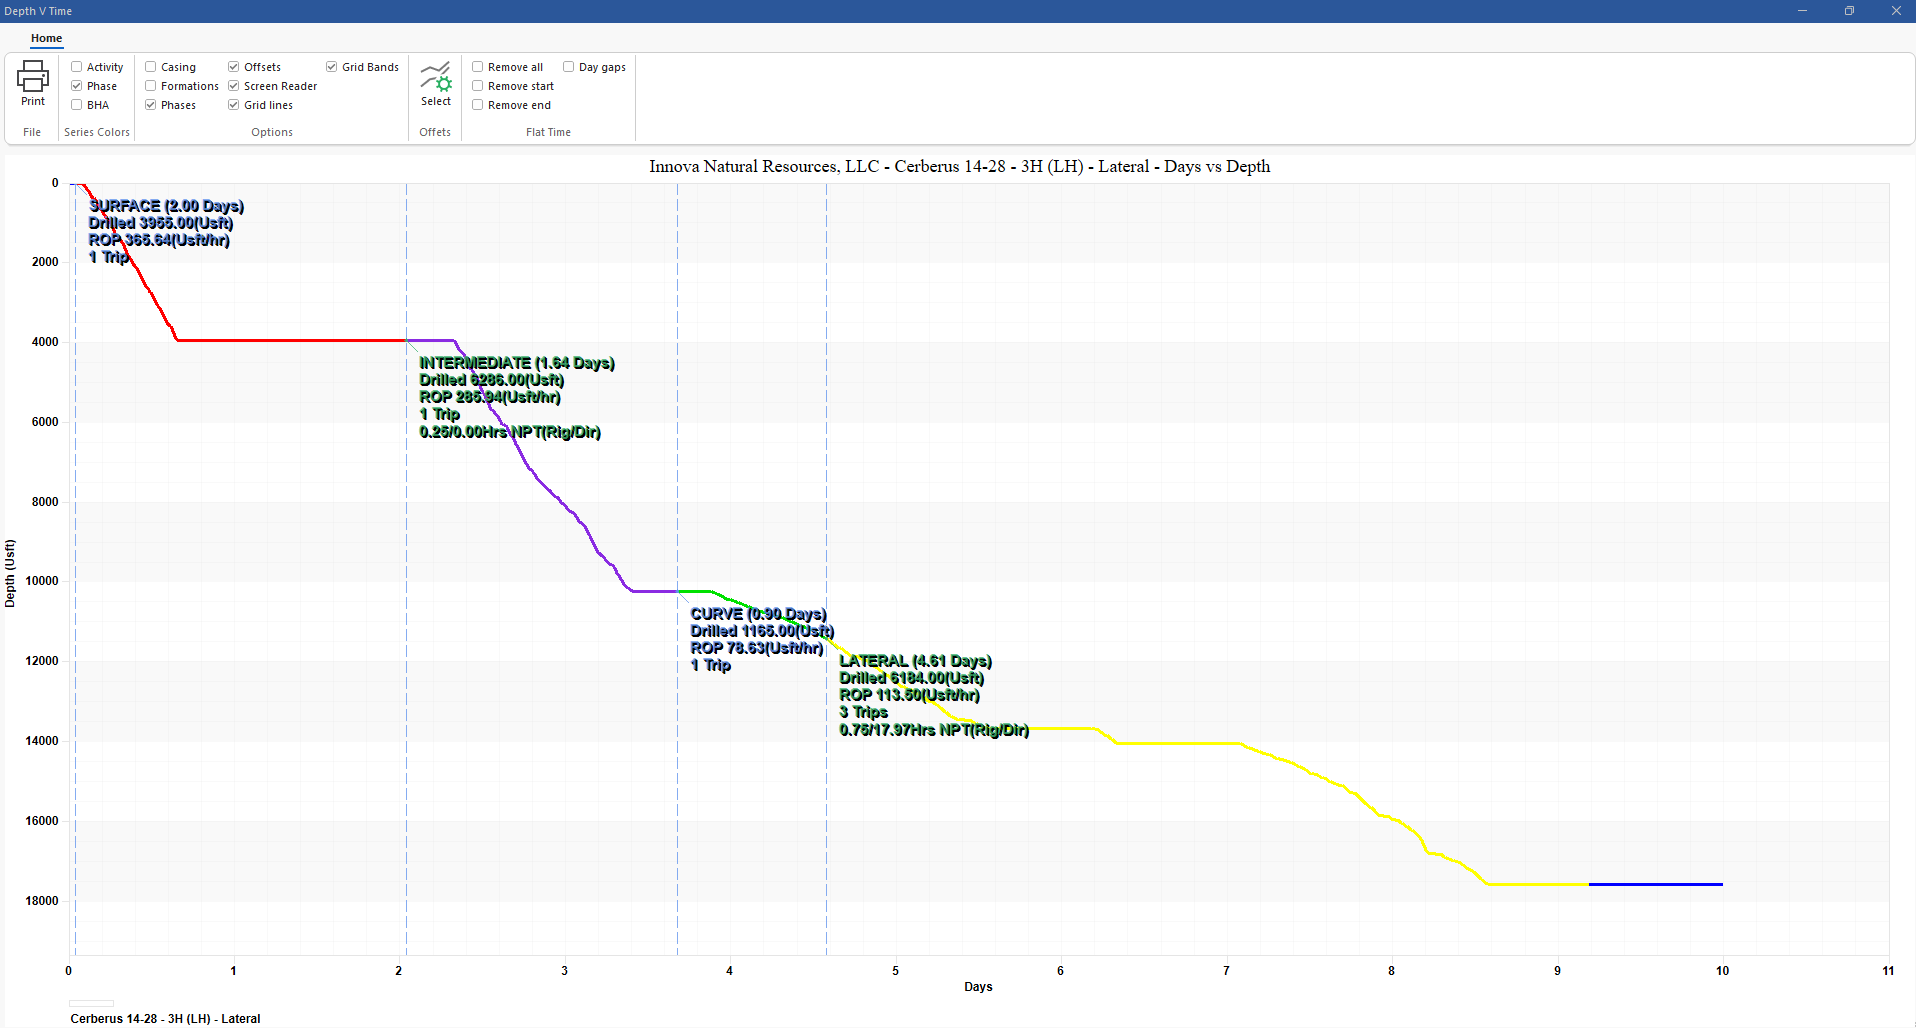Restore down the Depth V Time window
Image resolution: width=1916 pixels, height=1028 pixels.
point(1849,11)
